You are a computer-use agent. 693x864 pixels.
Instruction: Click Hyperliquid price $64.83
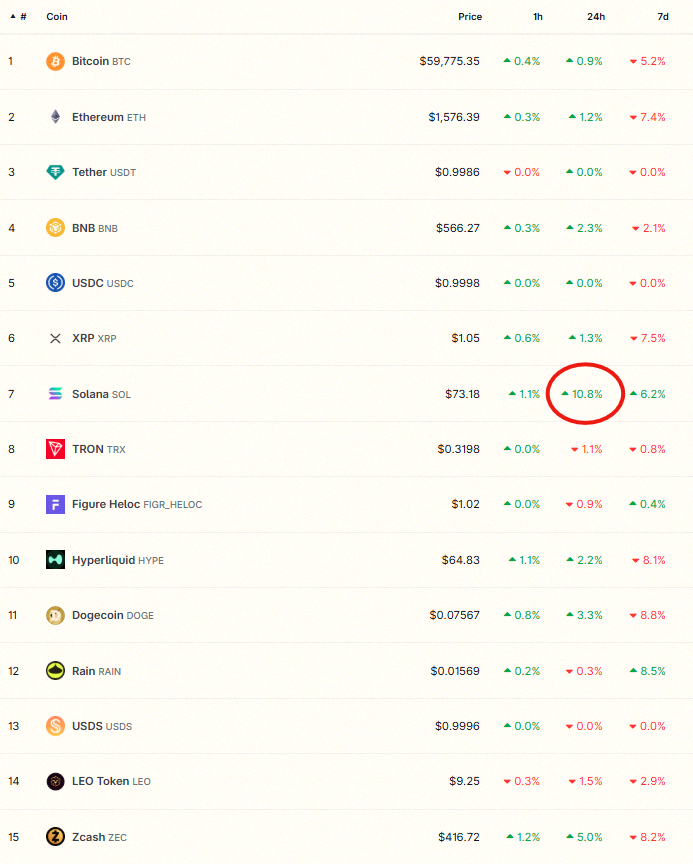click(461, 560)
